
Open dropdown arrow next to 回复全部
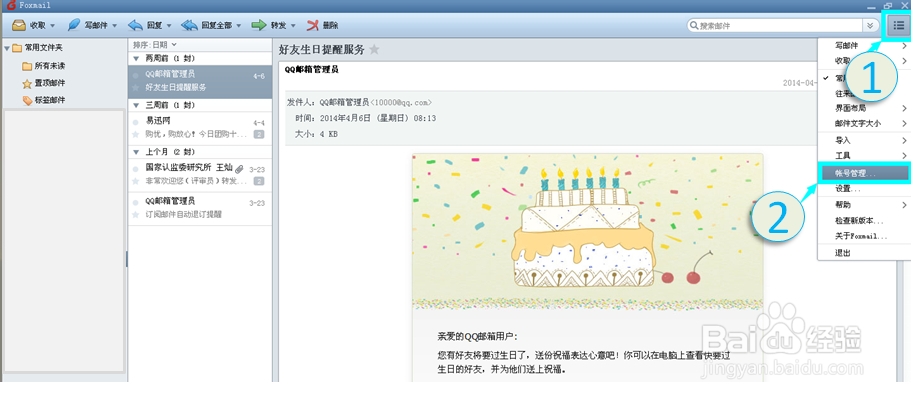tap(238, 26)
